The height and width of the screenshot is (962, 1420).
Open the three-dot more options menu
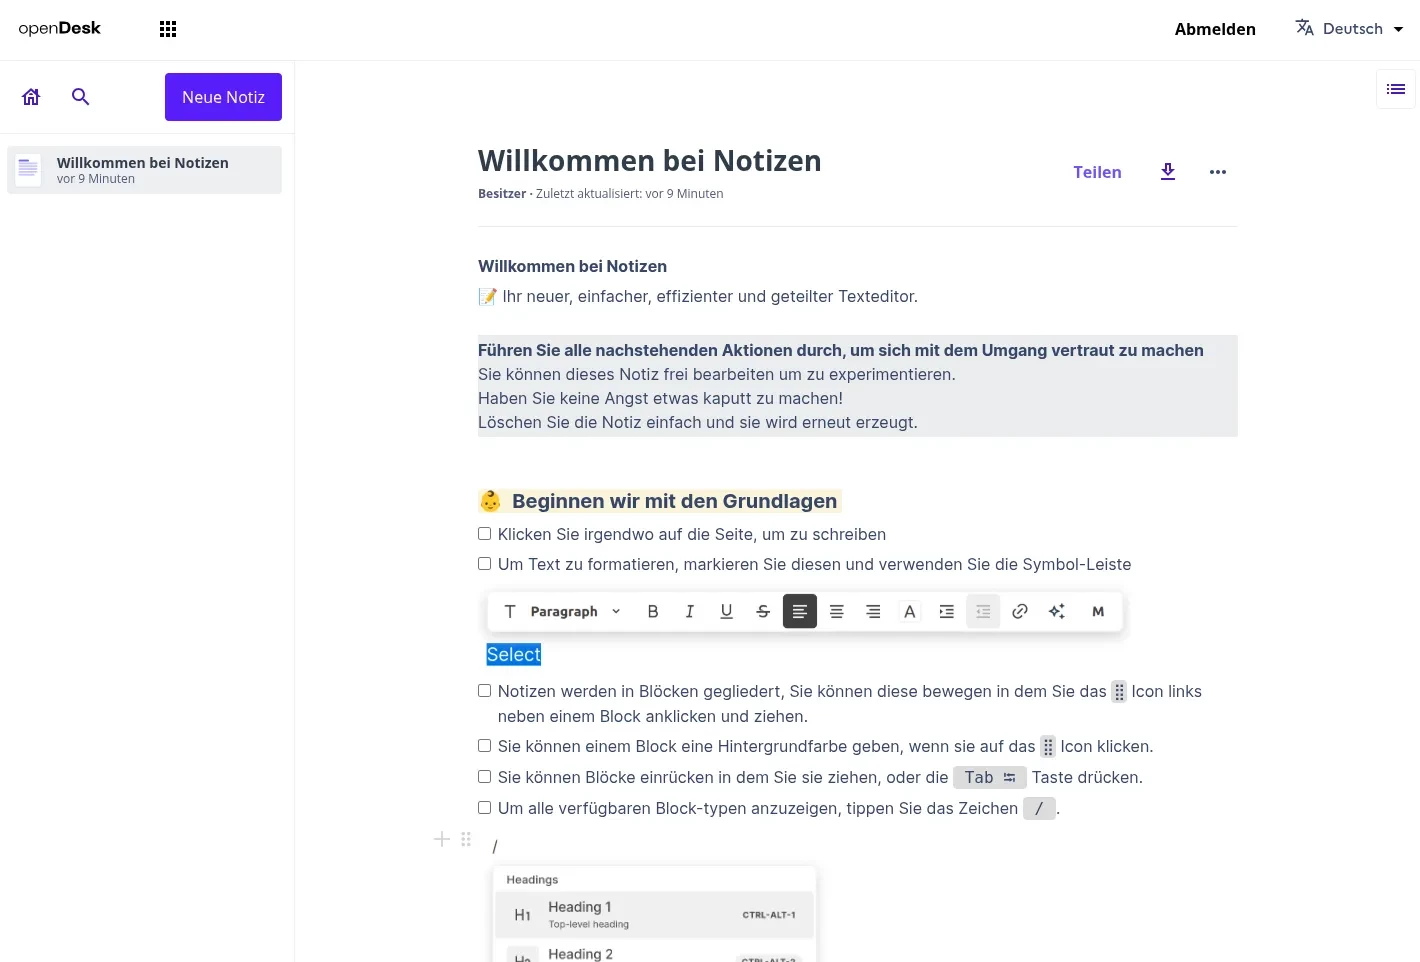pos(1217,171)
